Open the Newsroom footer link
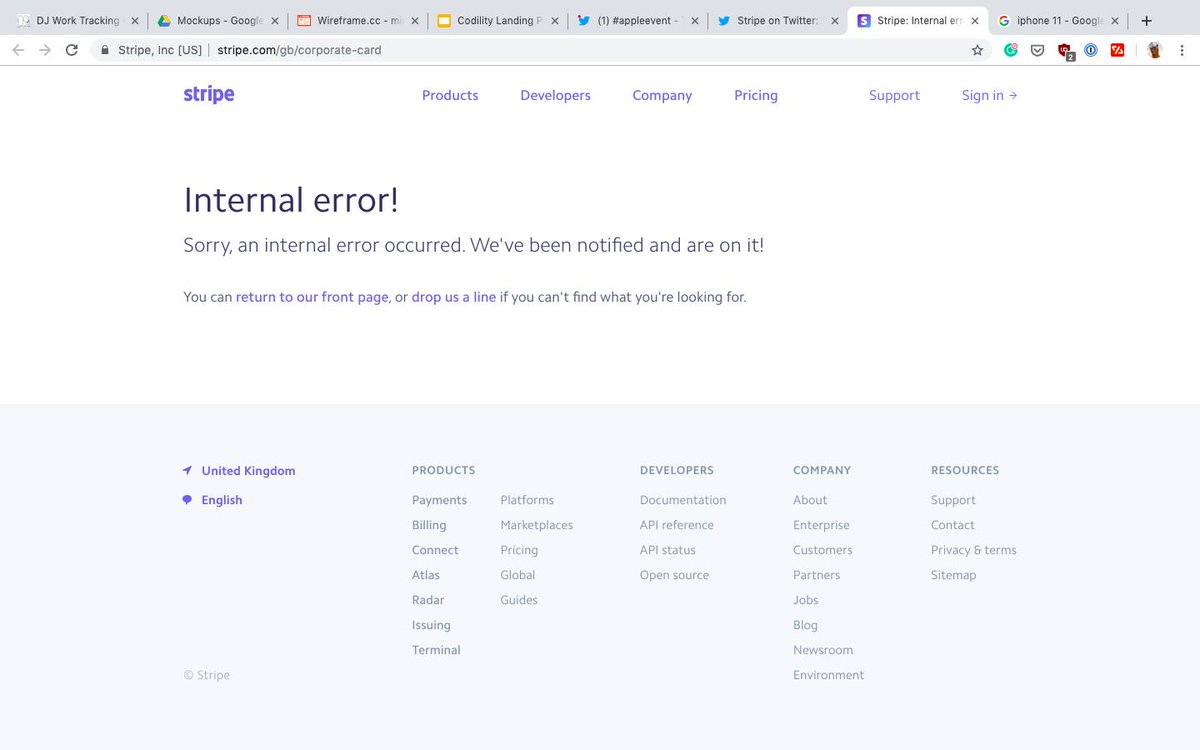This screenshot has width=1200, height=750. coord(823,650)
